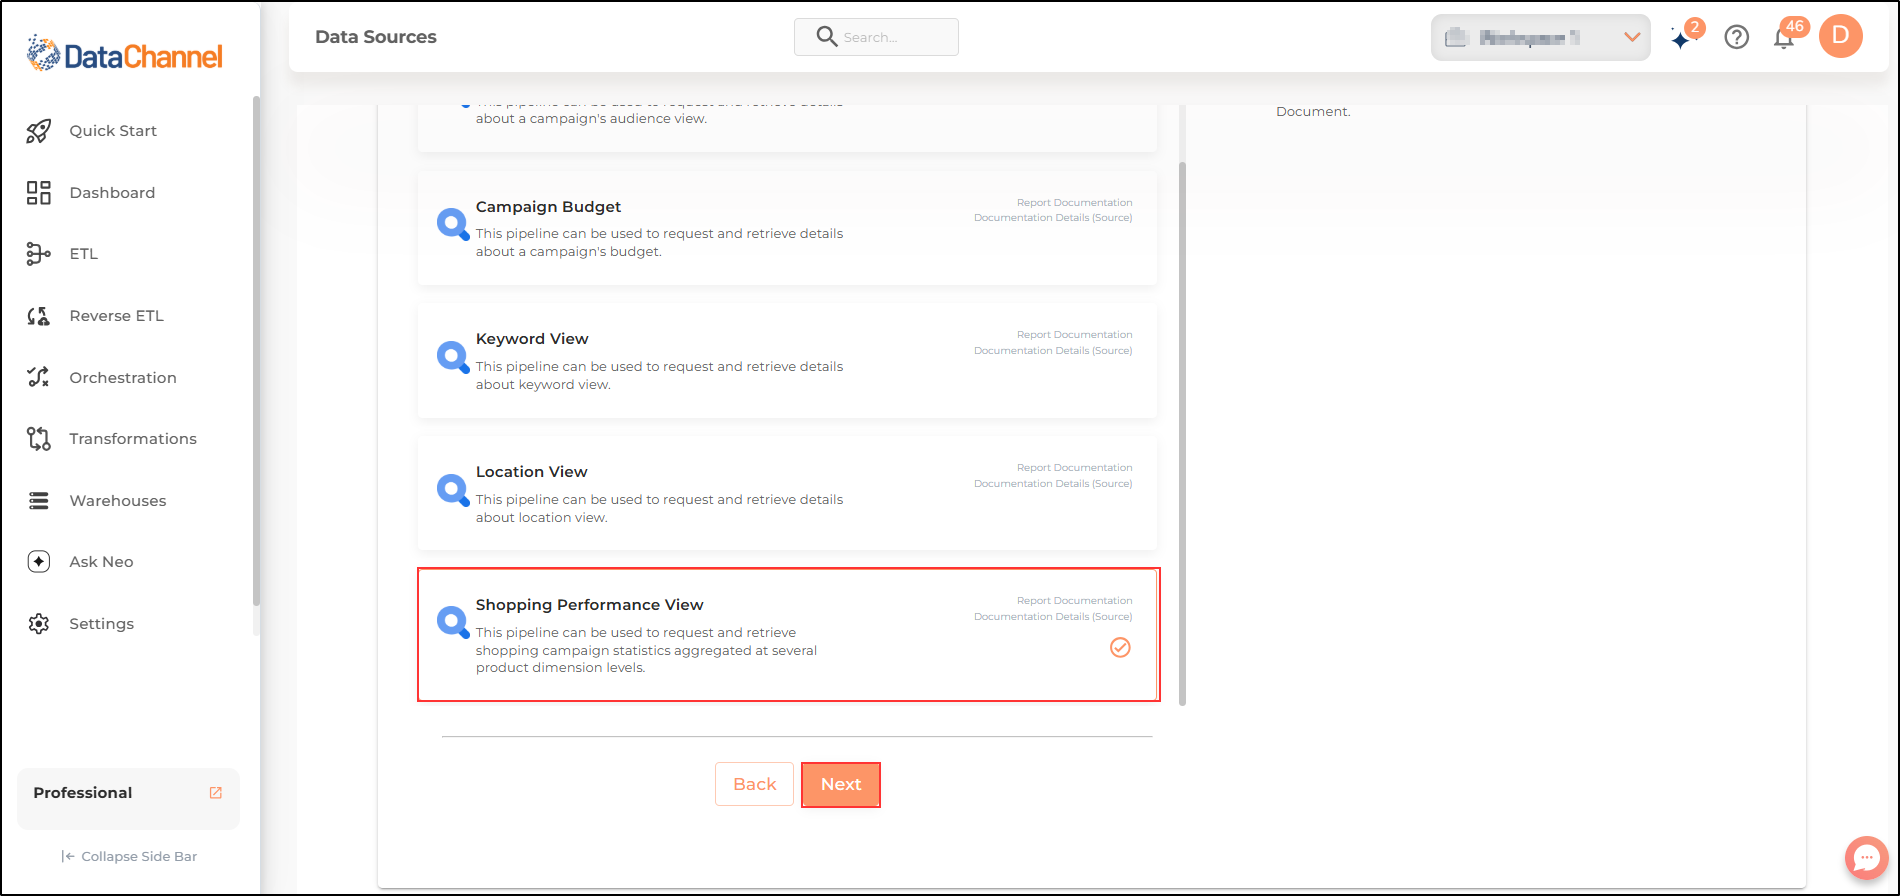Open the Dashboard grid icon

(39, 193)
